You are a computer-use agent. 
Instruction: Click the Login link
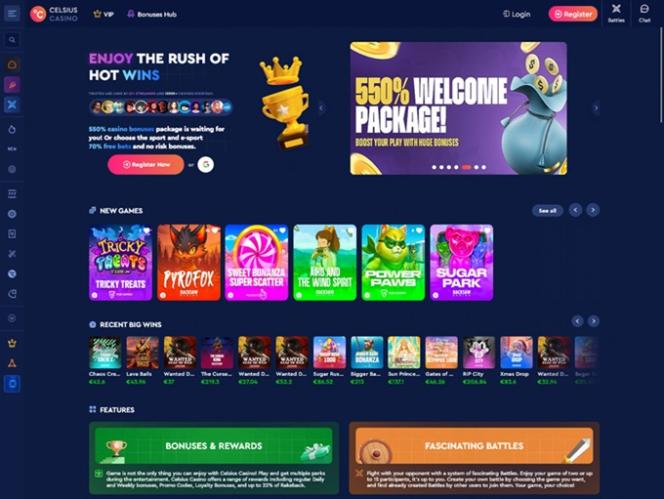pos(517,14)
